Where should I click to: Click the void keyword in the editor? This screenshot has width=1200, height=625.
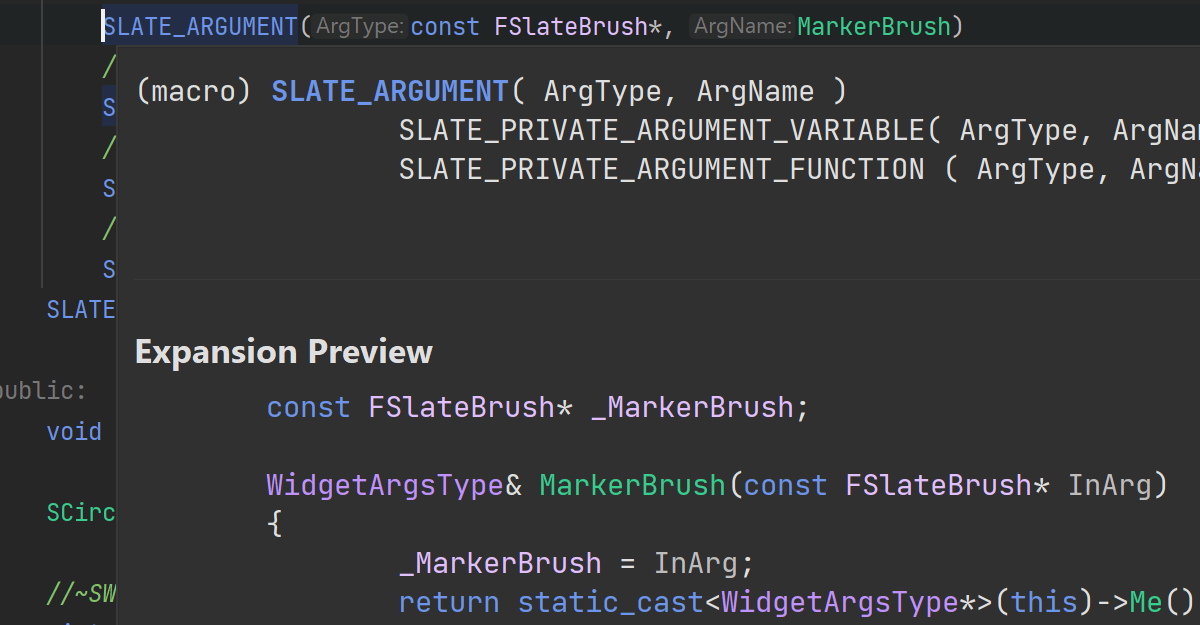coord(74,432)
